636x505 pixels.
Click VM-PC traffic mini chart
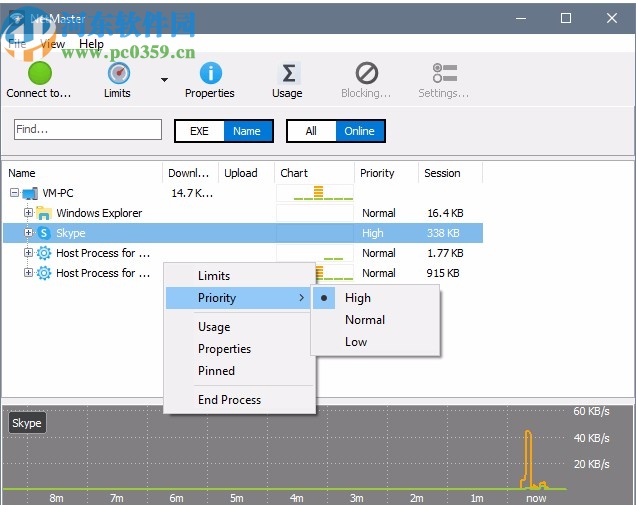click(315, 193)
